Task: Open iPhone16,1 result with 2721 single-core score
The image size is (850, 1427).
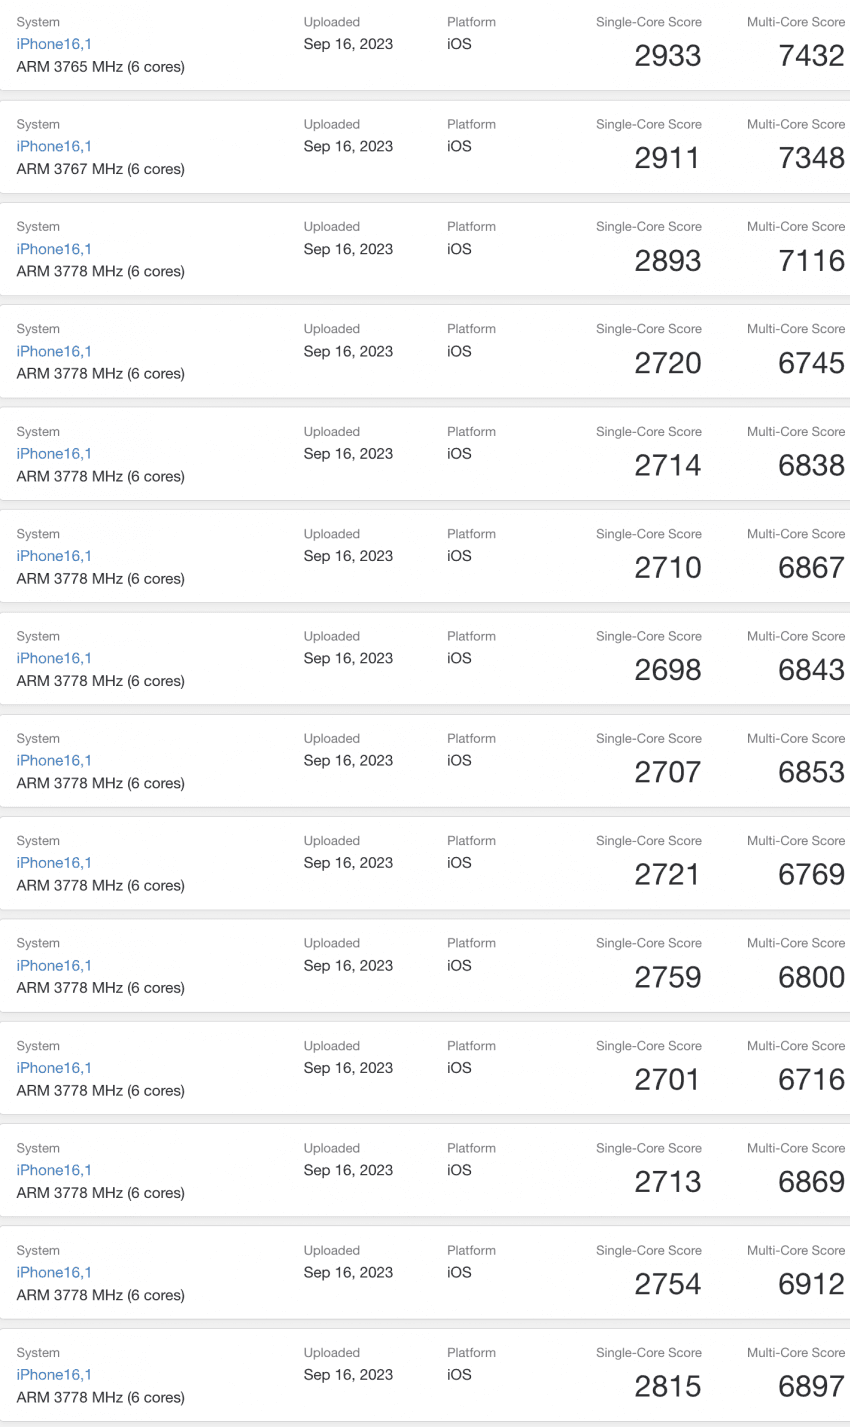Action: (54, 862)
